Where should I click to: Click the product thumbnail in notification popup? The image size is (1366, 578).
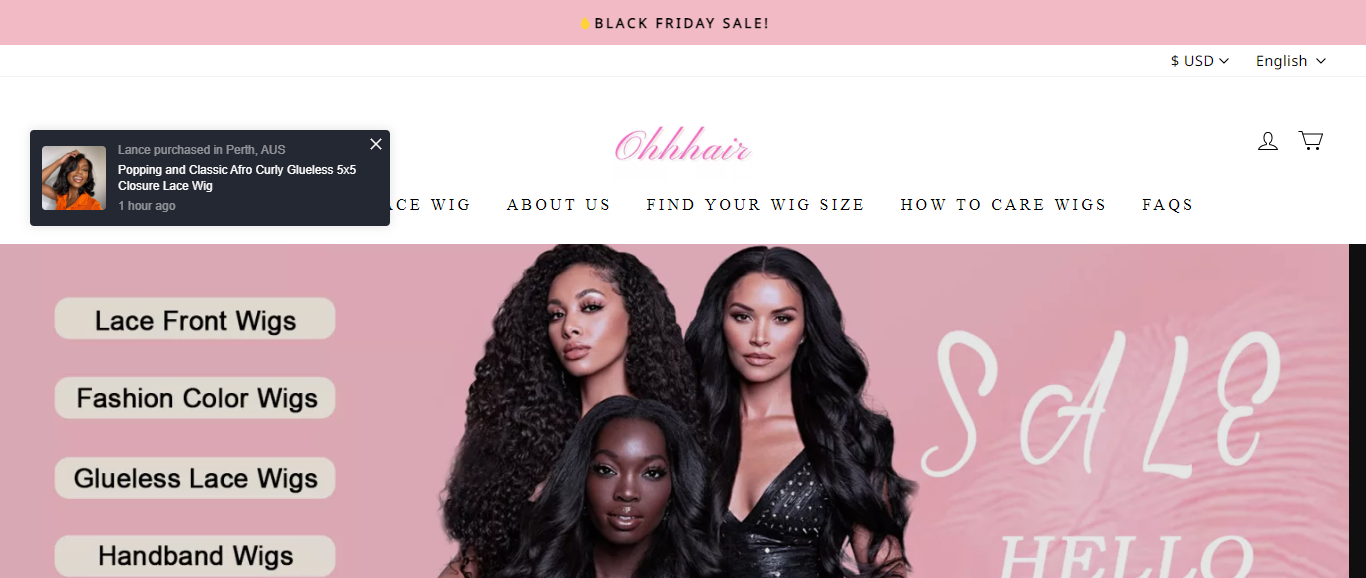[x=74, y=178]
